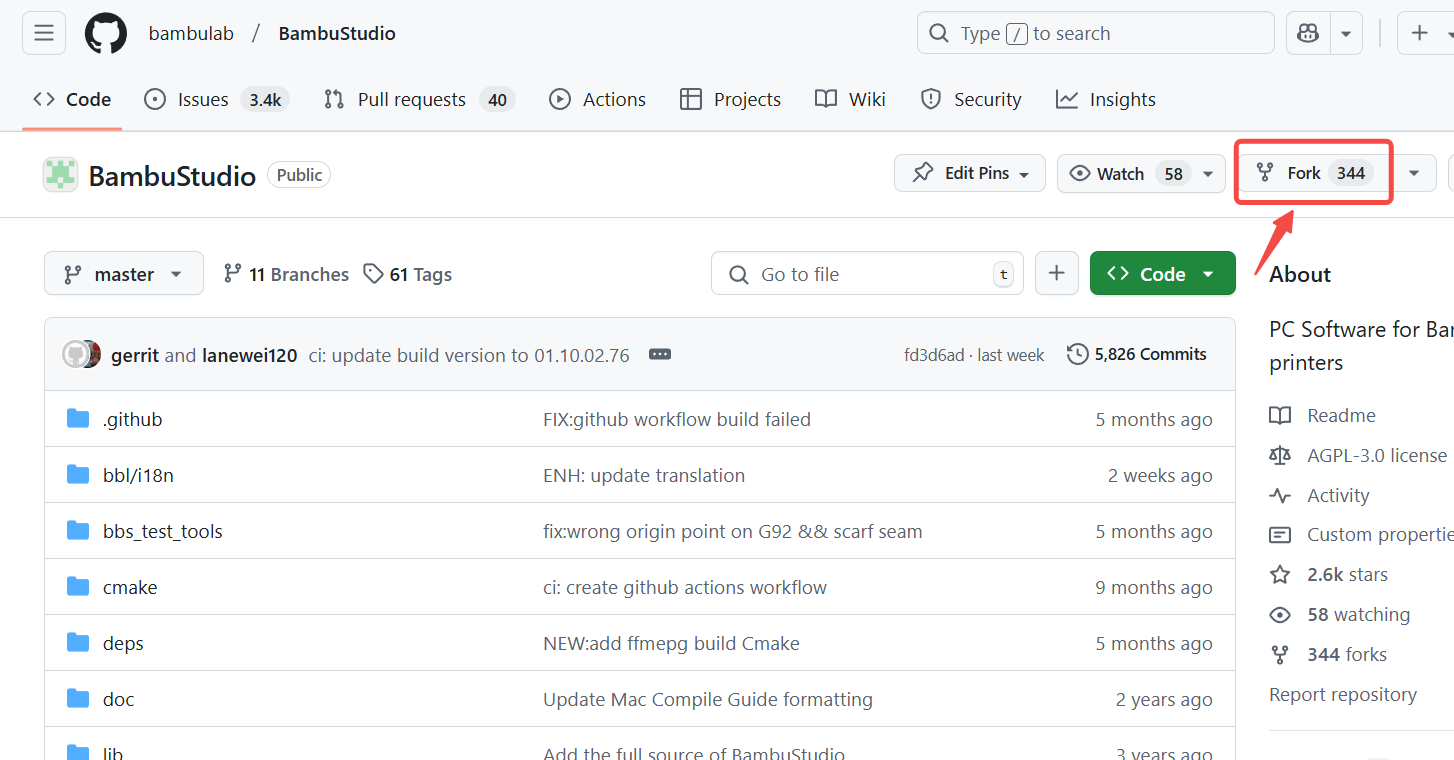Open 'NEW:add ffmepg build Cmake' commit message
1454x760 pixels.
pos(671,643)
